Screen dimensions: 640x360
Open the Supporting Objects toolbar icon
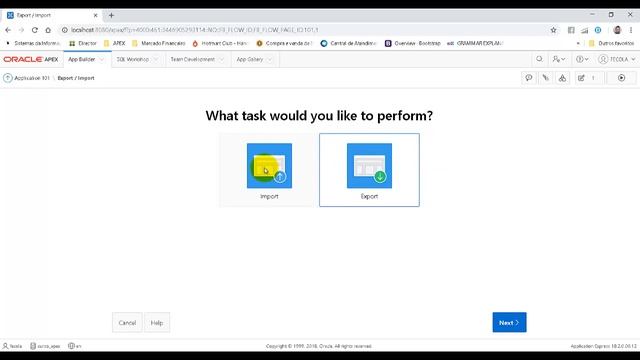point(546,78)
